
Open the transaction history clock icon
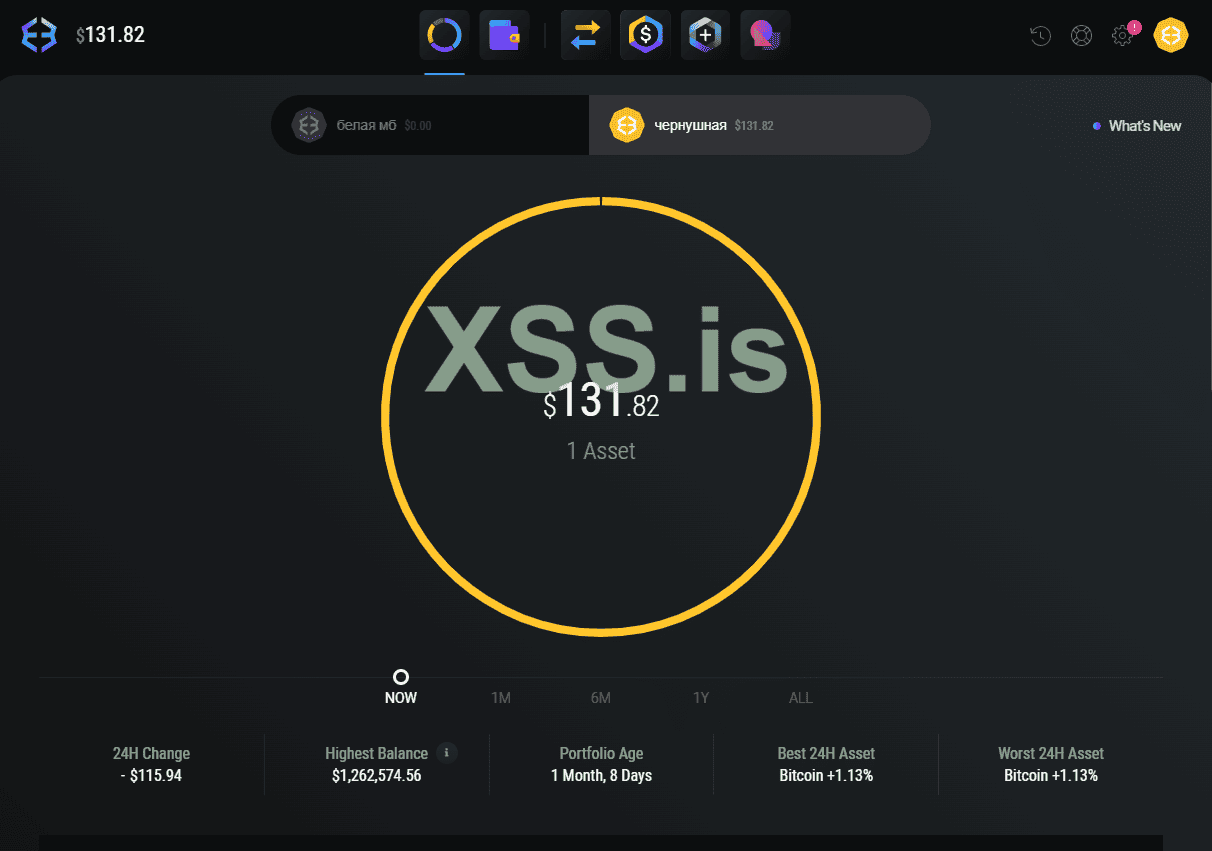click(x=1041, y=36)
